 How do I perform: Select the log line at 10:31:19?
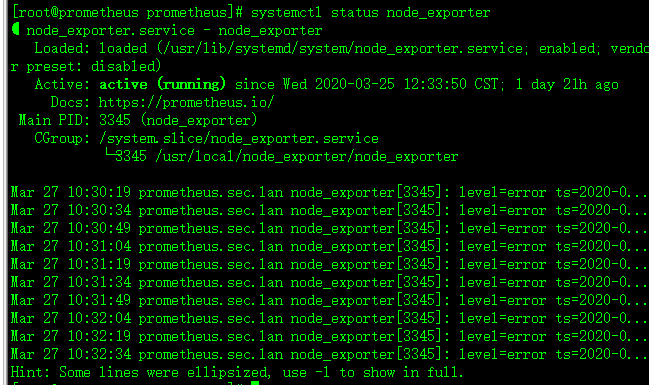tap(329, 265)
